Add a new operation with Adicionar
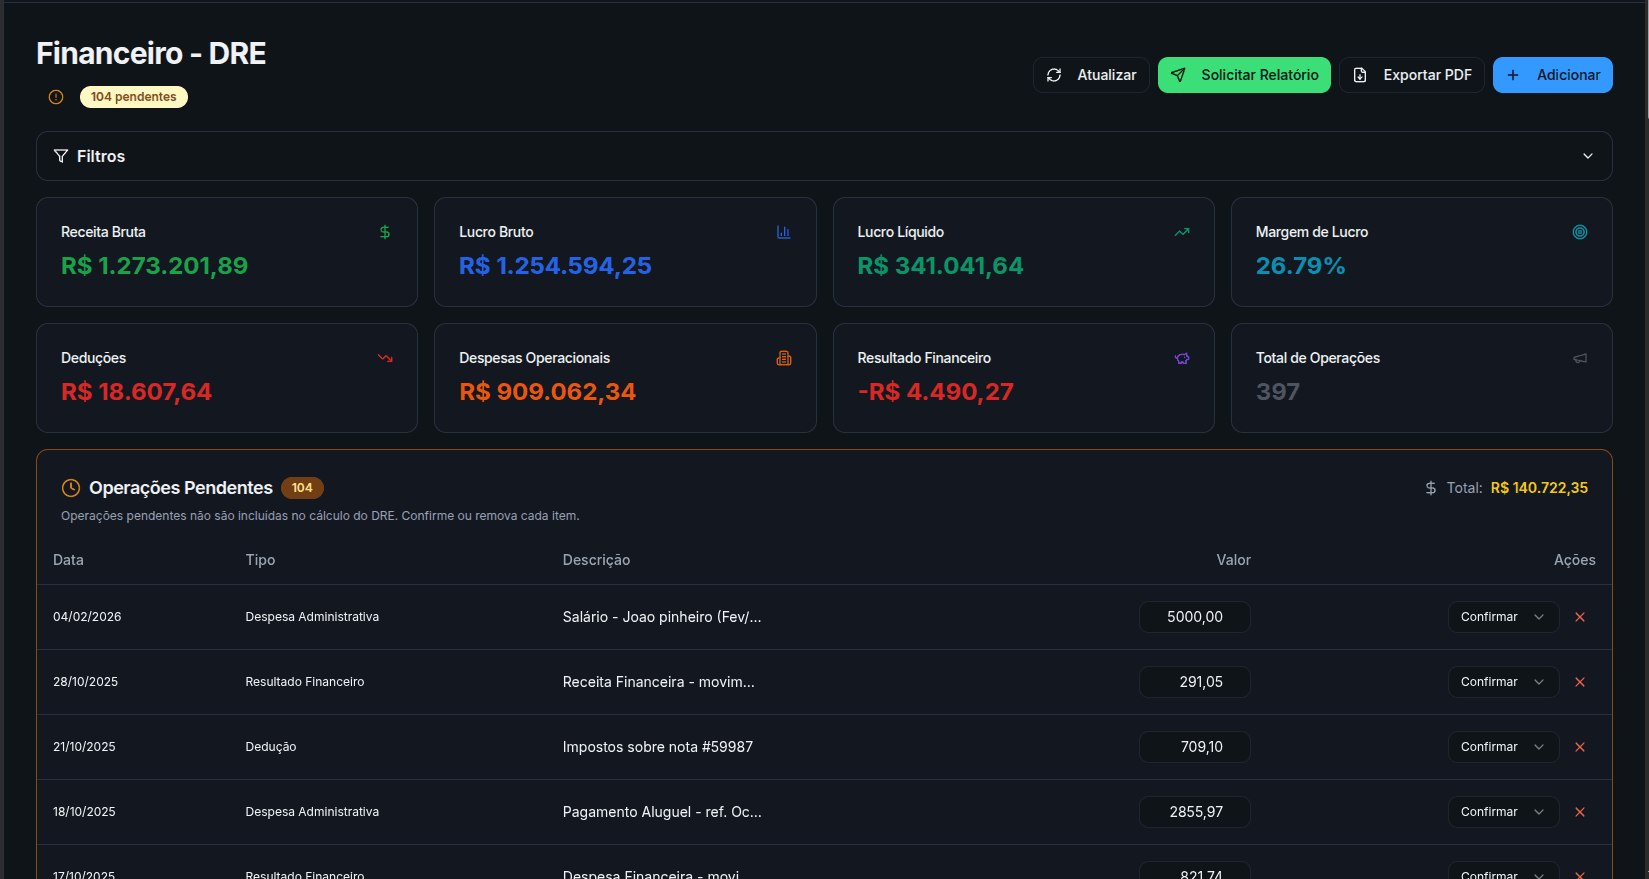The height and width of the screenshot is (879, 1649). coord(1552,75)
